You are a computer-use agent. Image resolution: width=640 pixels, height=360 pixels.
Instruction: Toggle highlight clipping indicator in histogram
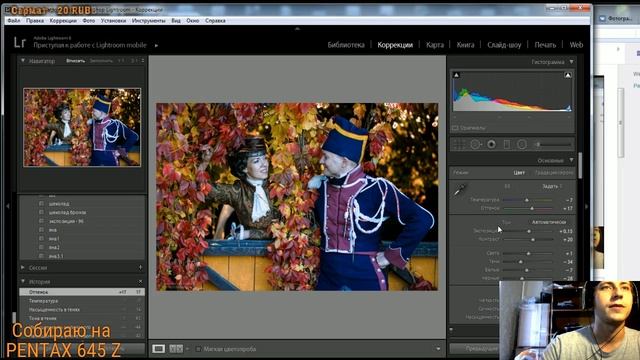point(568,75)
